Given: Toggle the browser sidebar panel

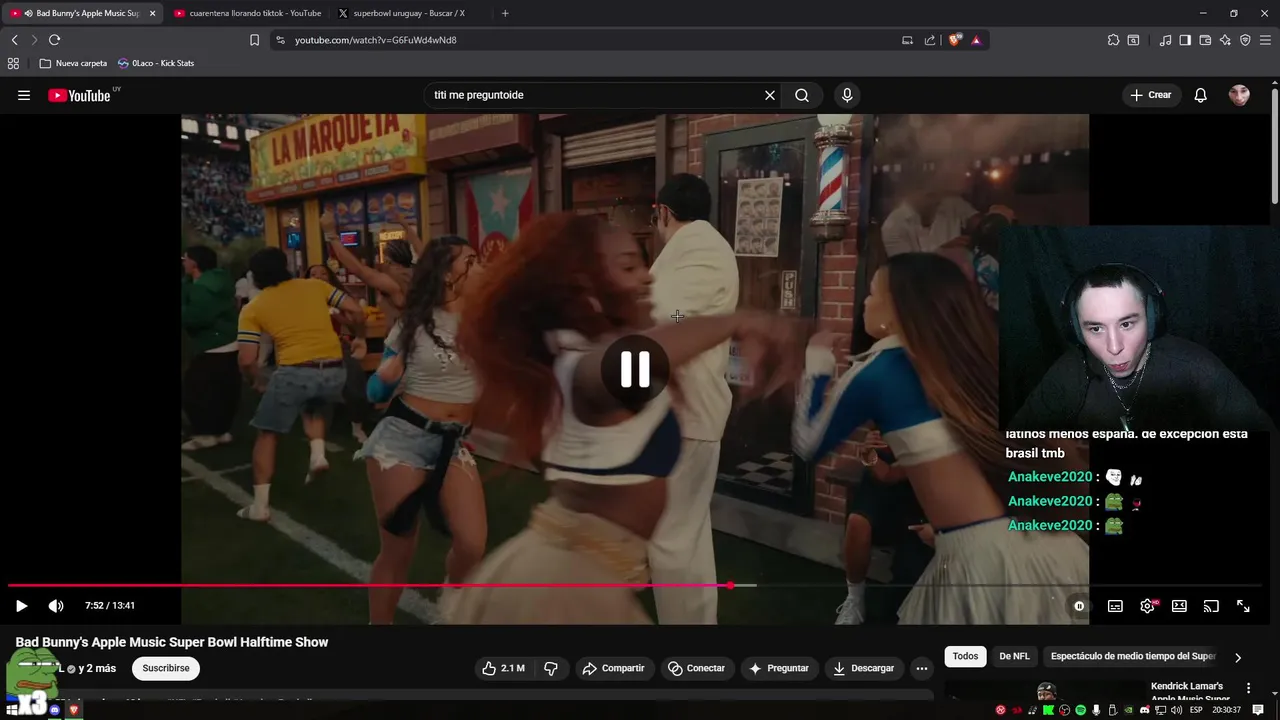Looking at the screenshot, I should 1185,40.
